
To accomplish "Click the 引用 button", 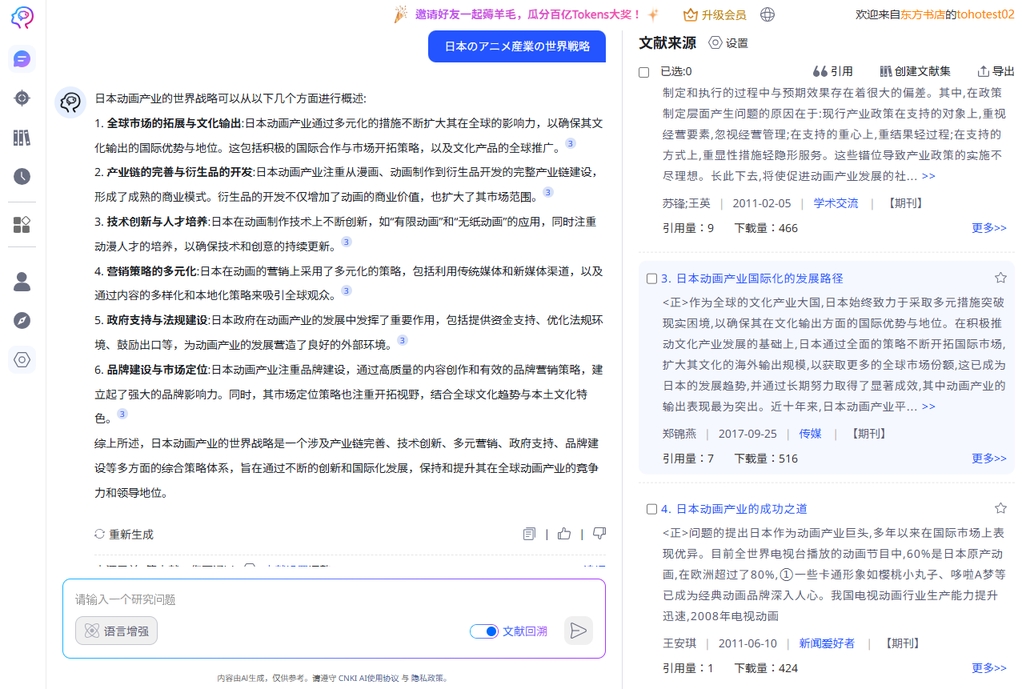I will tap(833, 71).
